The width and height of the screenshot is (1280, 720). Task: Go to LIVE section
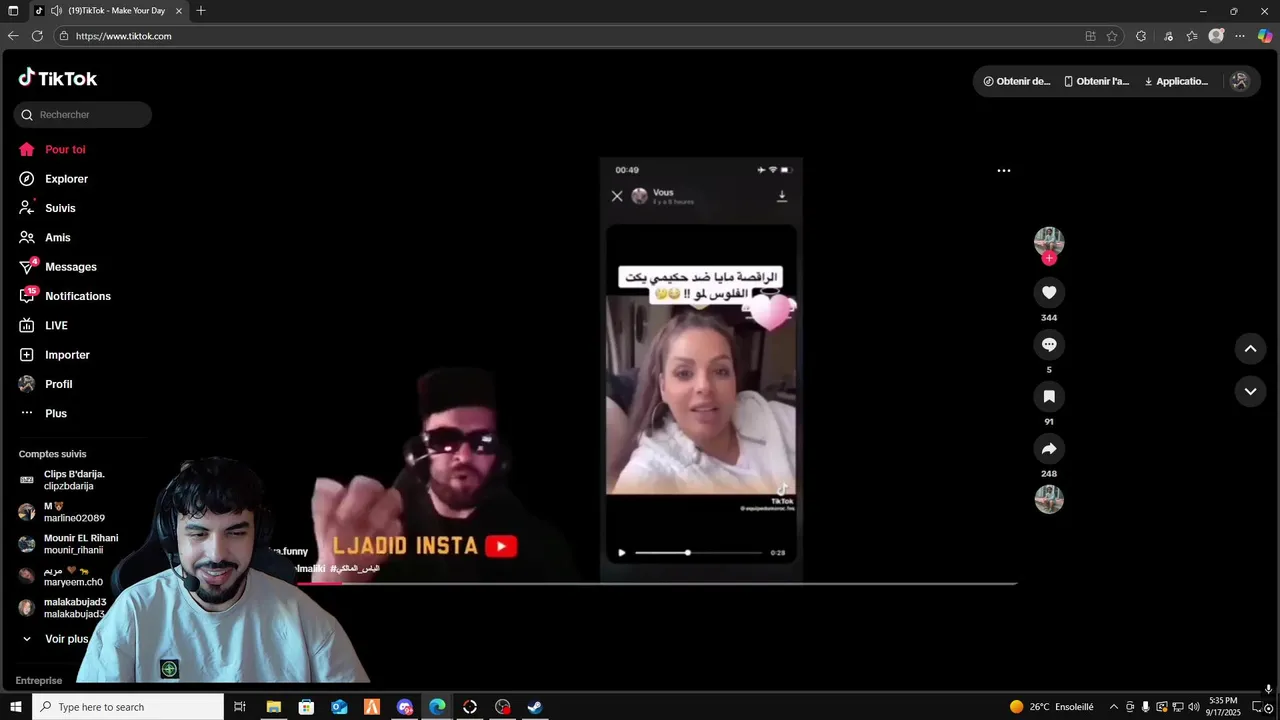[43, 326]
